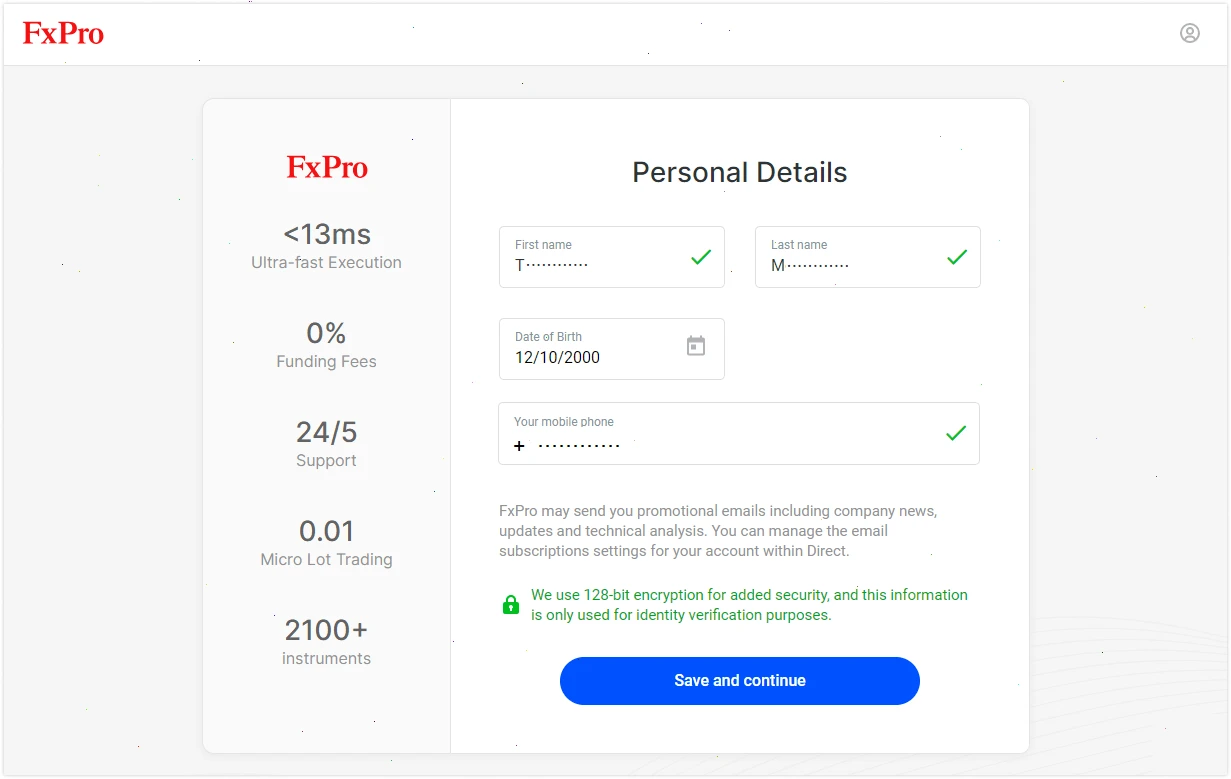This screenshot has height=779, width=1231.
Task: Click the FxPro logo in the sidebar
Action: 326,167
